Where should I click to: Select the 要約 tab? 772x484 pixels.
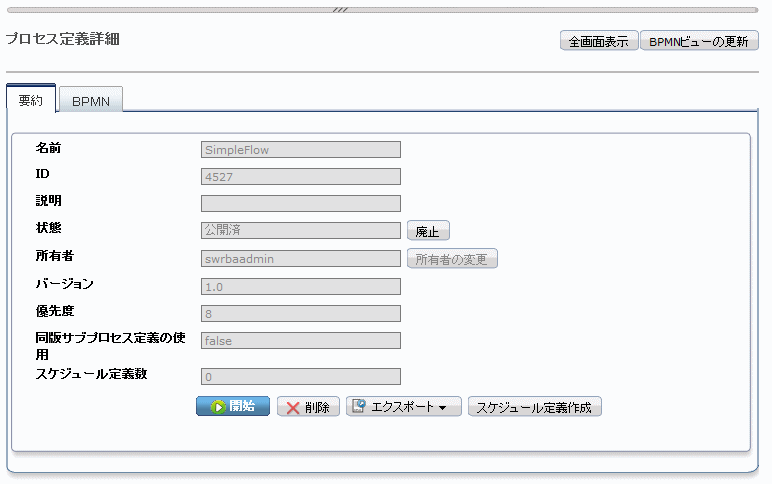[x=31, y=99]
